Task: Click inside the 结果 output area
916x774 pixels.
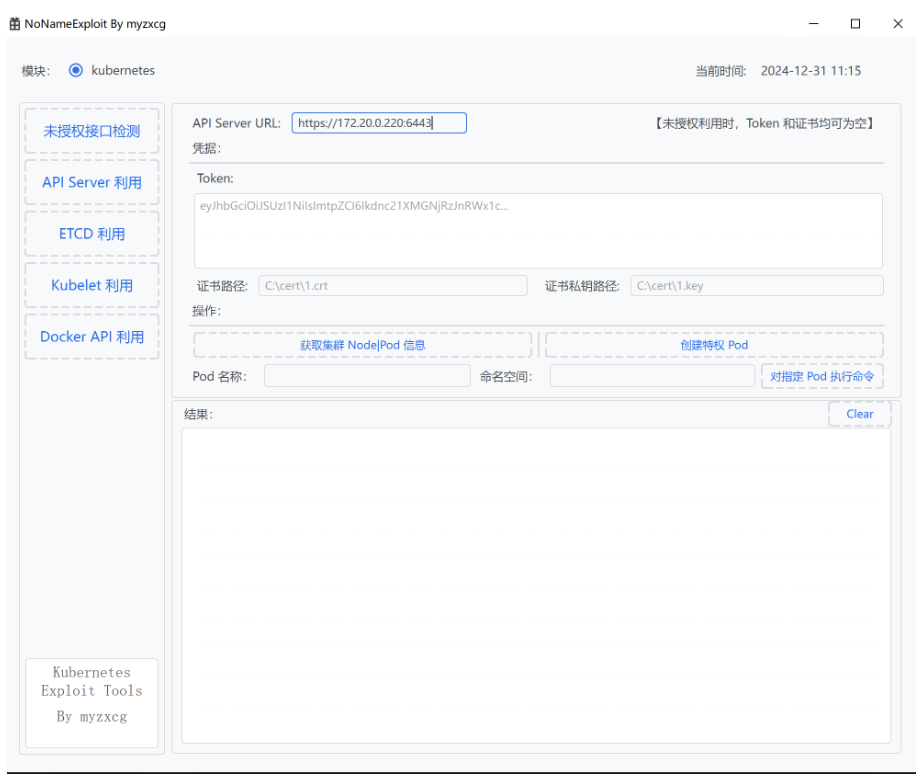Action: pyautogui.click(x=536, y=585)
